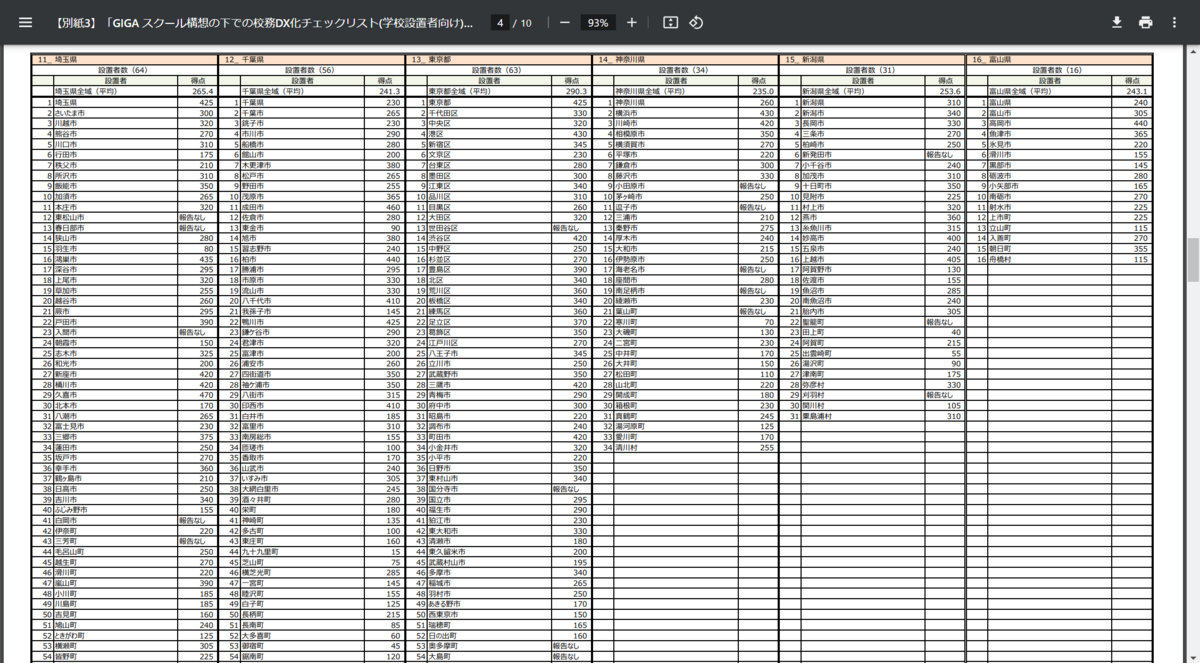Select "川越市" in Saitama table
This screenshot has height=663, width=1200.
(x=64, y=123)
